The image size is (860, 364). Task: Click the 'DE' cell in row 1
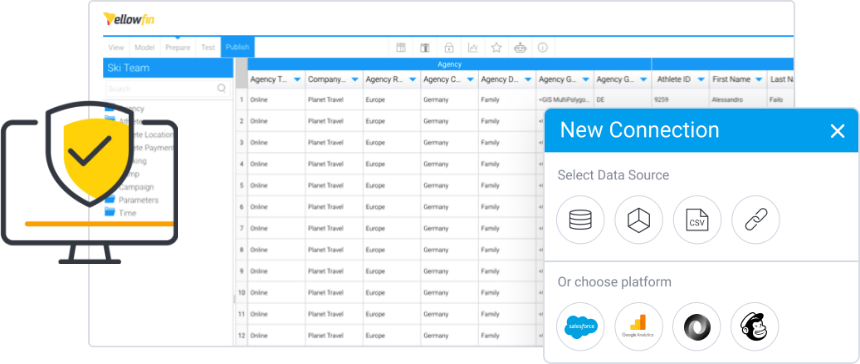[x=623, y=100]
